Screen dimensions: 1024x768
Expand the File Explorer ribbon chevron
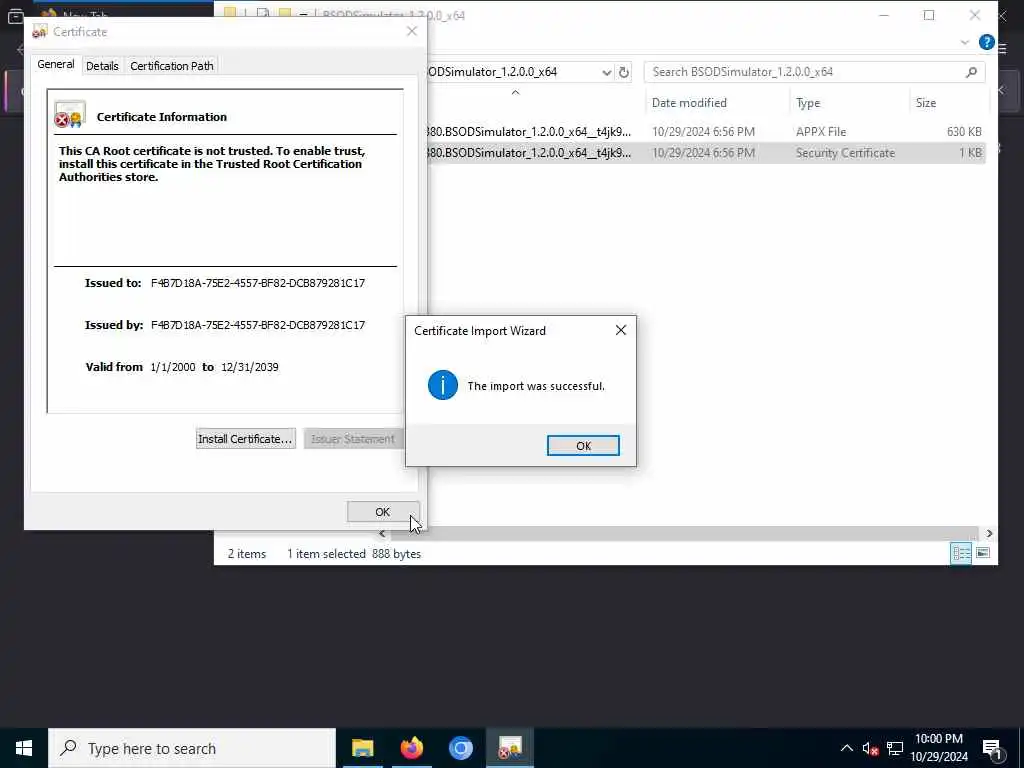coord(965,42)
